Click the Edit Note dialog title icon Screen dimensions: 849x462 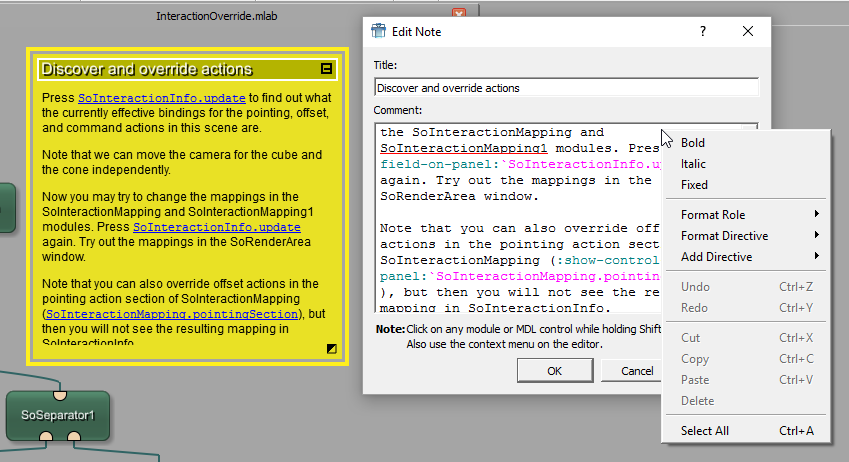377,31
